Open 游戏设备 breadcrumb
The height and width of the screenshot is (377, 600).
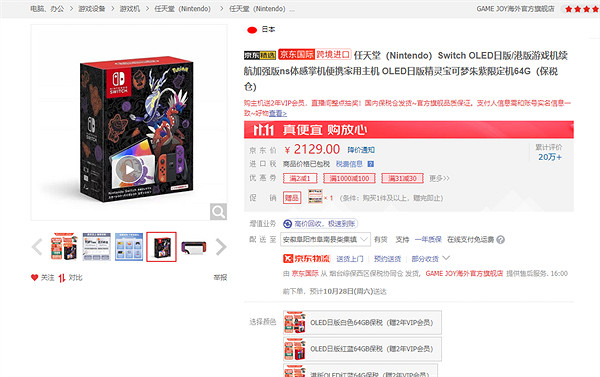[x=91, y=8]
